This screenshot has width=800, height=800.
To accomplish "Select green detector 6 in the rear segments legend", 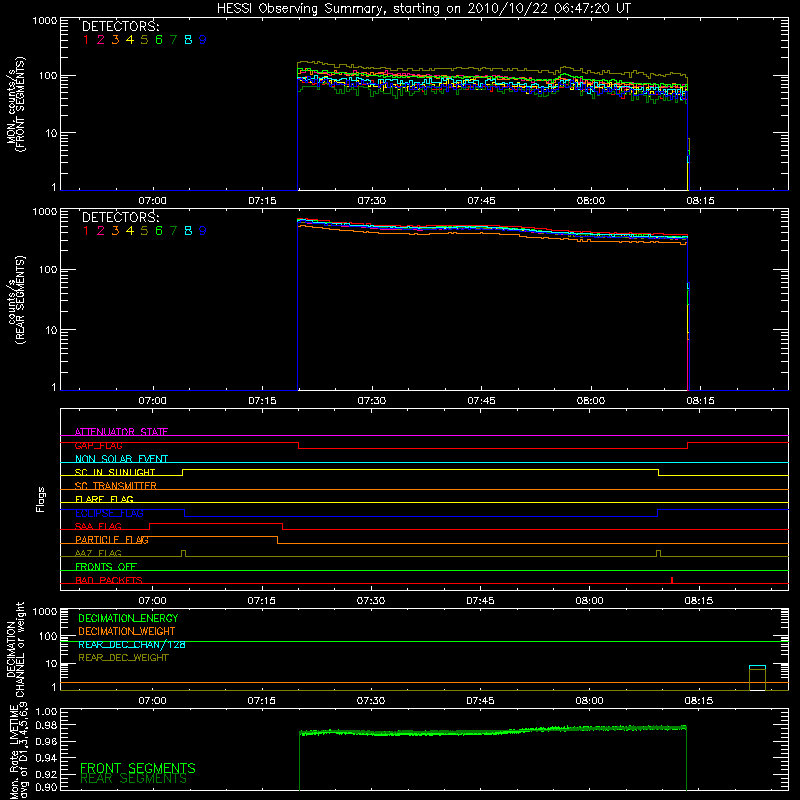I will coord(159,231).
